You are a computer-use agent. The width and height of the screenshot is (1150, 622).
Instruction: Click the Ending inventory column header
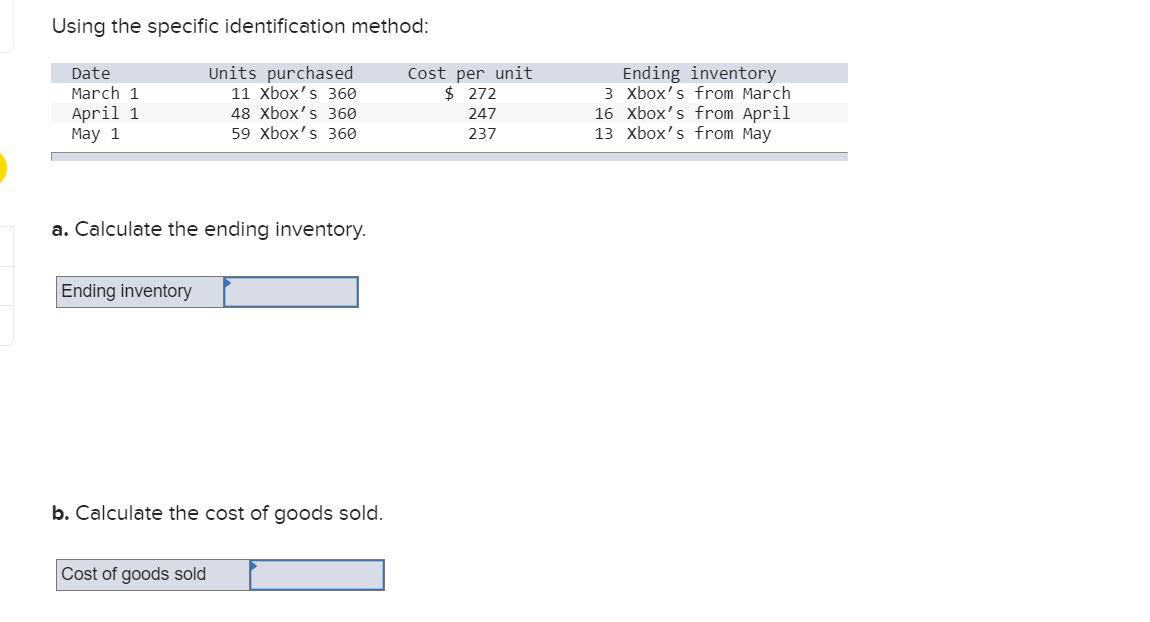point(700,73)
